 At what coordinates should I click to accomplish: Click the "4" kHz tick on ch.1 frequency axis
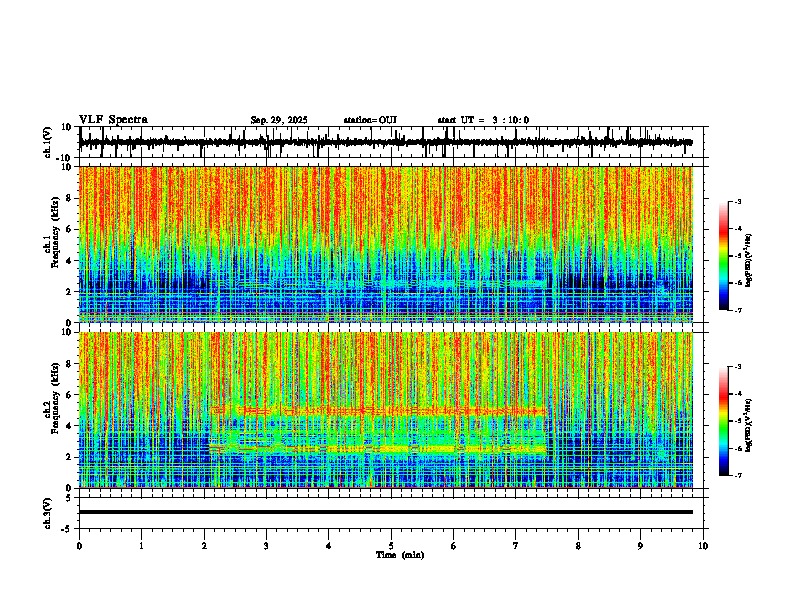pos(70,260)
